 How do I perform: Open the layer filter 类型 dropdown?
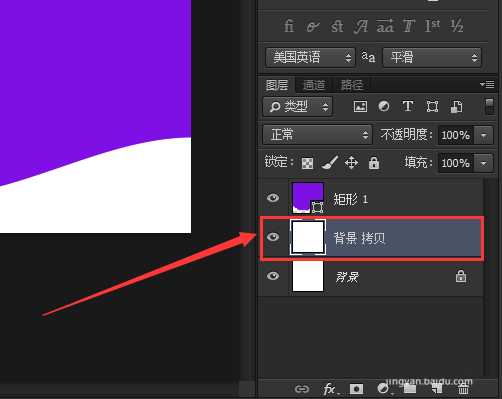[298, 107]
